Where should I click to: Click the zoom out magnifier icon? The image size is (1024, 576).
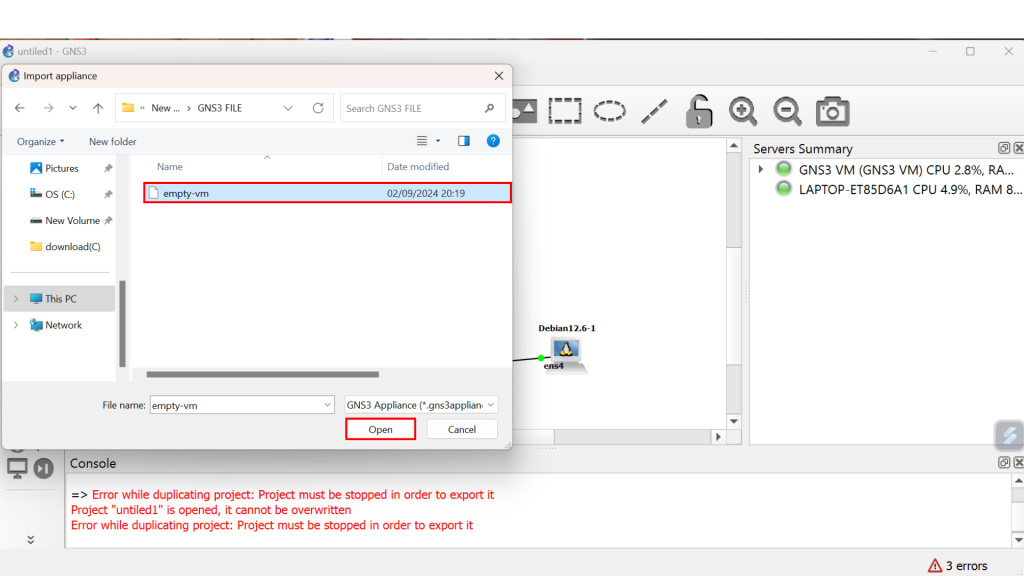click(787, 111)
